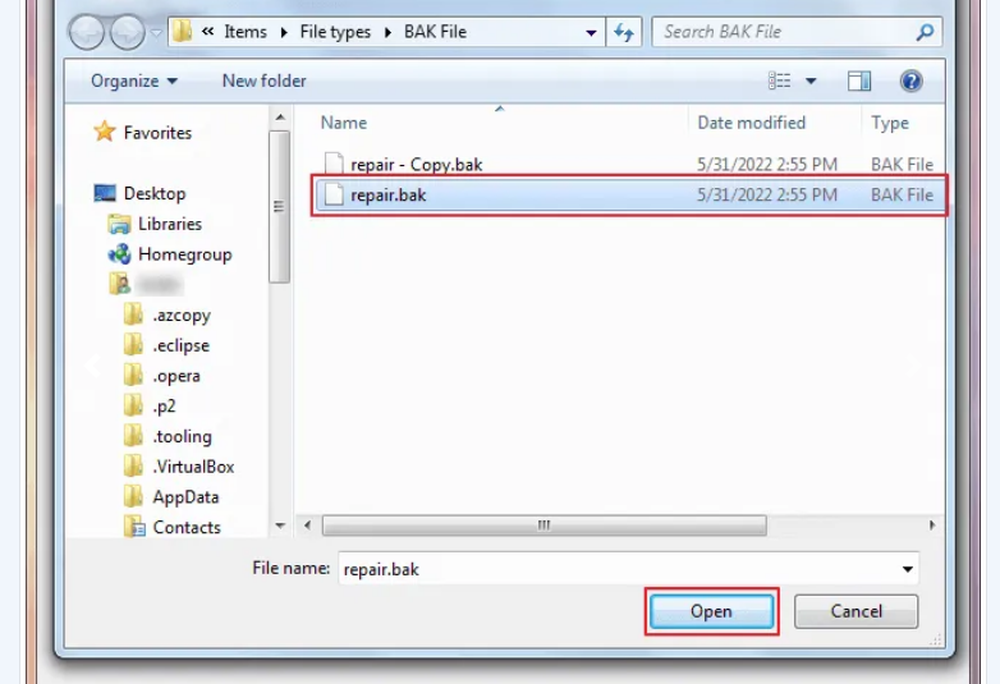This screenshot has height=684, width=1000.
Task: Click the Forward navigation arrow button
Action: 127,32
